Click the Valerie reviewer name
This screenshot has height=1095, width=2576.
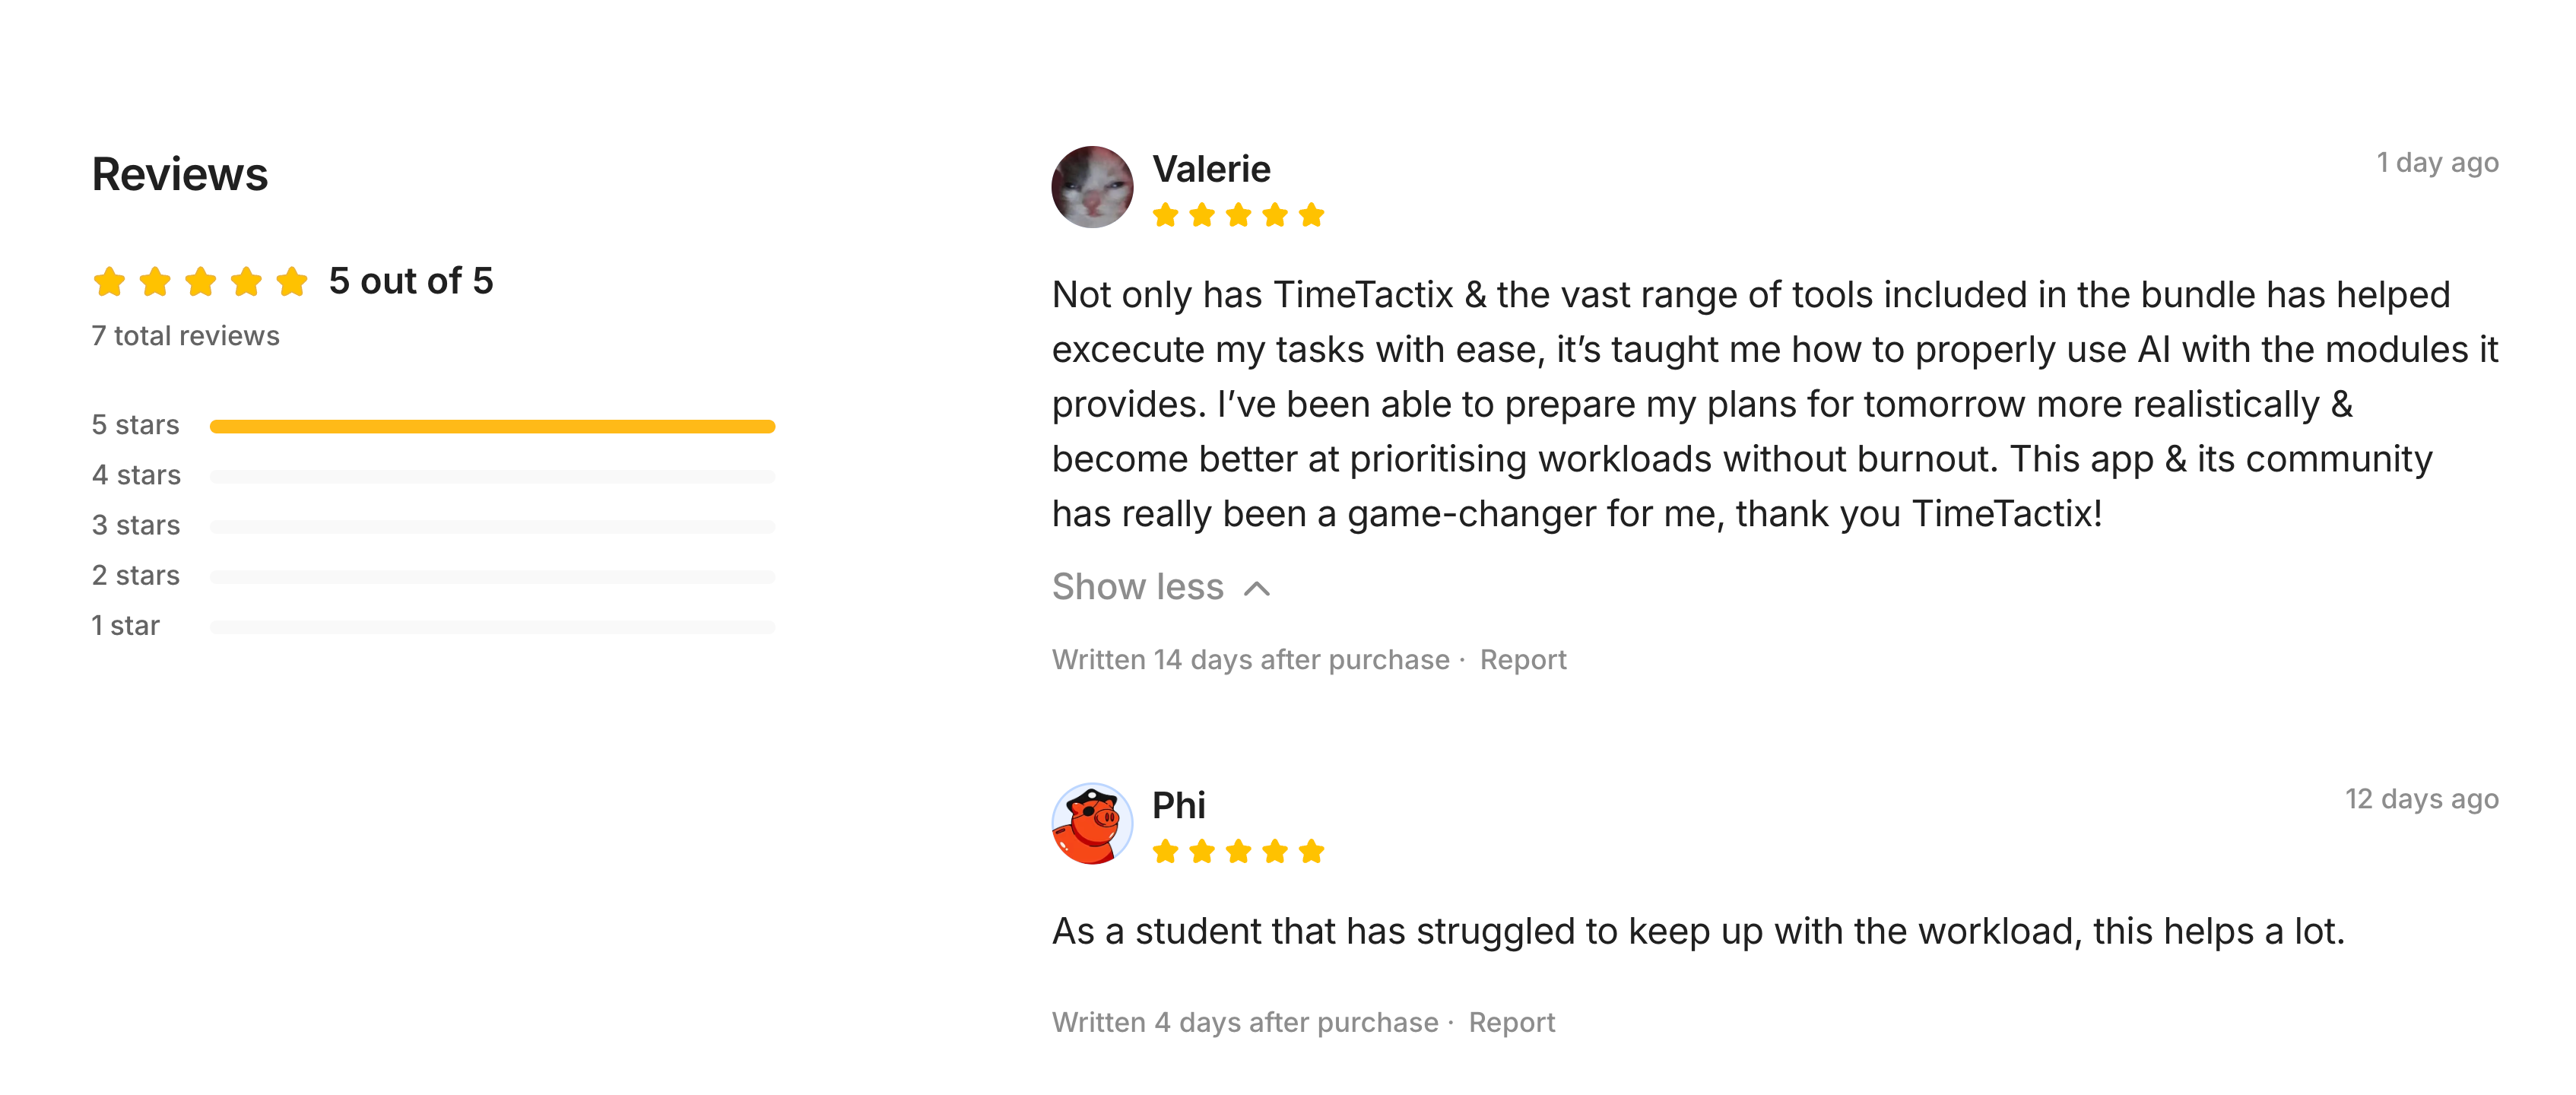1211,169
